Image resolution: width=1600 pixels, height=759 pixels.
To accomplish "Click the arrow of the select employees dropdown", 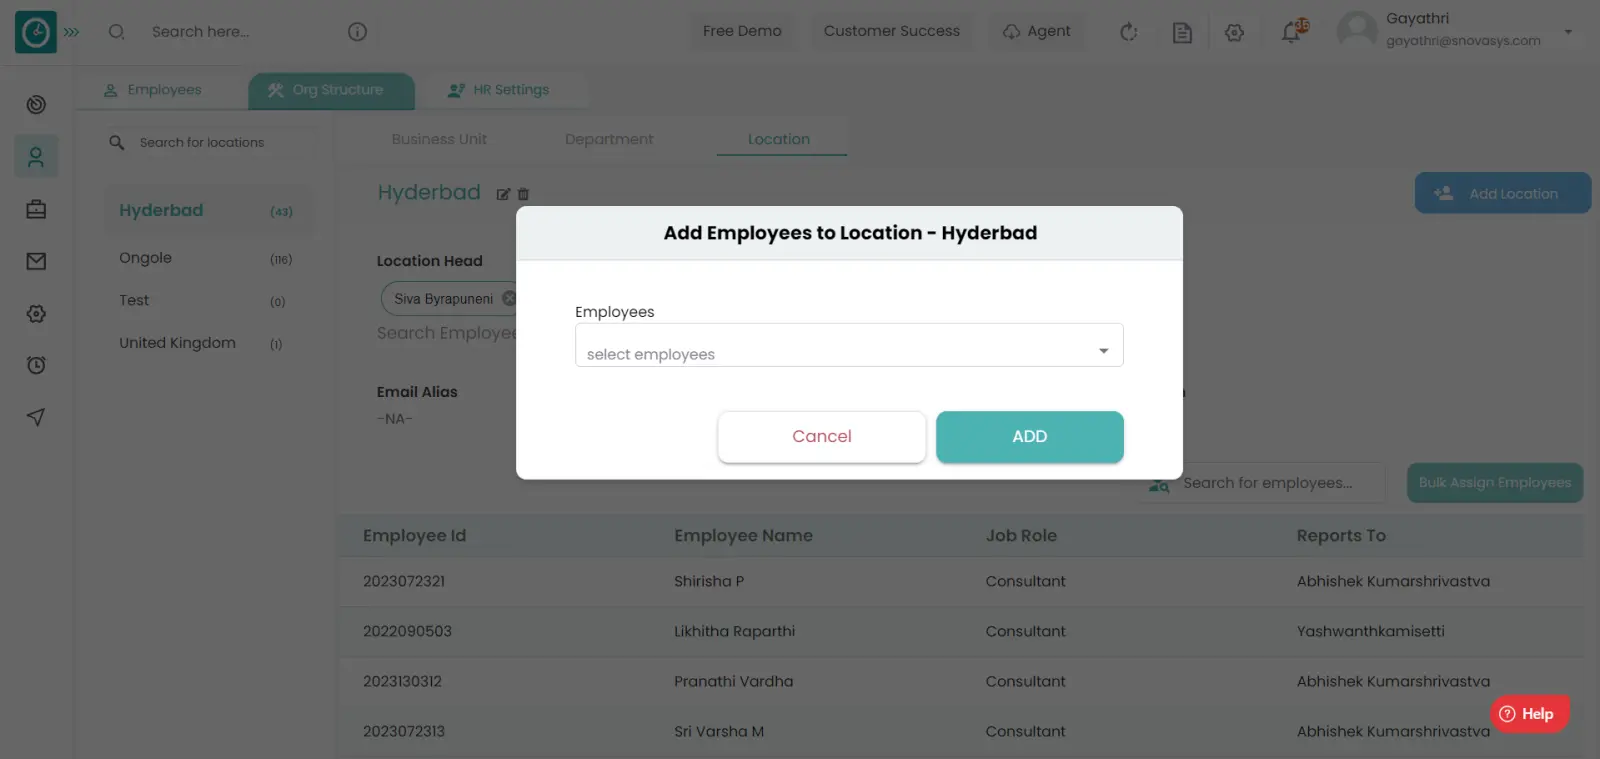I will (1104, 351).
